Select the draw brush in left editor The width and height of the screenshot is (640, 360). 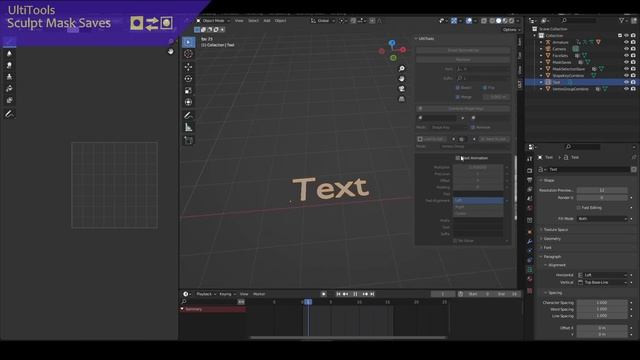tap(9, 42)
